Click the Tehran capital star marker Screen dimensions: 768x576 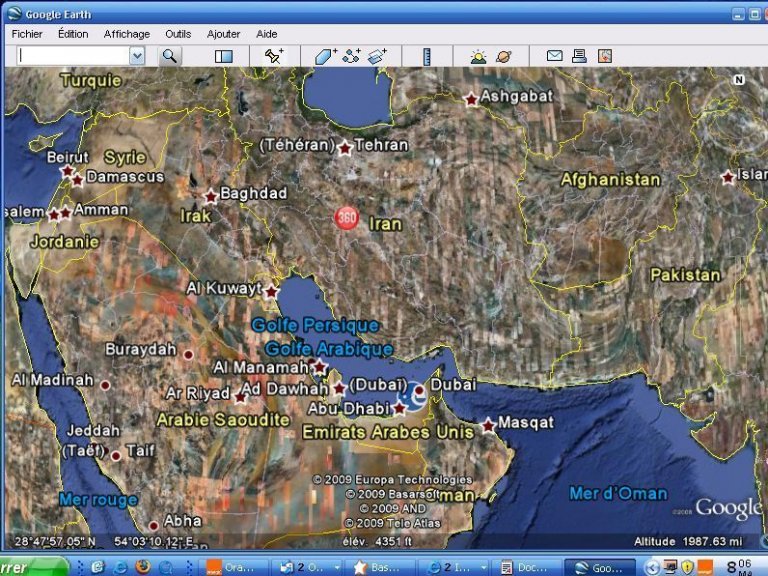[345, 147]
